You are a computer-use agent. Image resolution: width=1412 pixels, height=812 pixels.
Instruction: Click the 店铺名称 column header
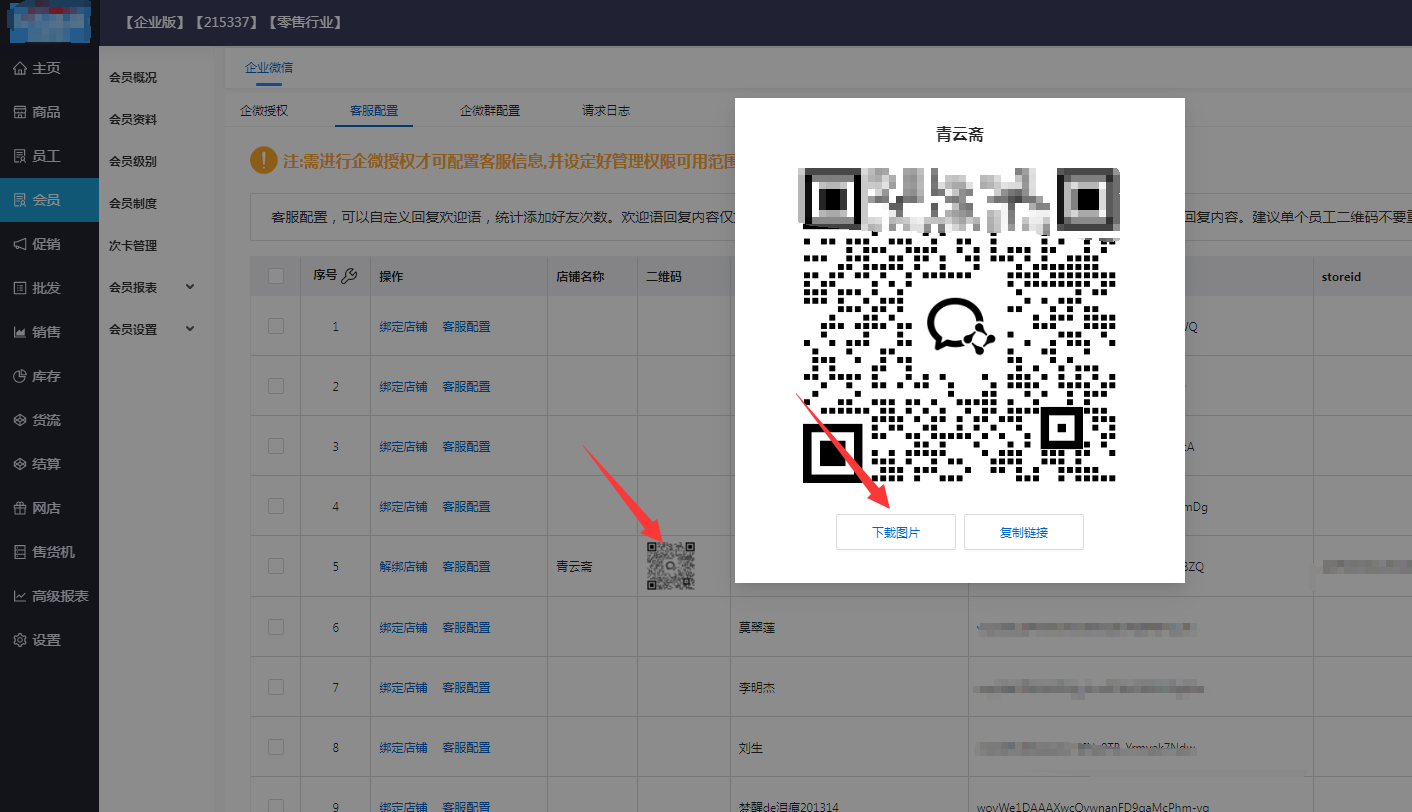pyautogui.click(x=580, y=276)
